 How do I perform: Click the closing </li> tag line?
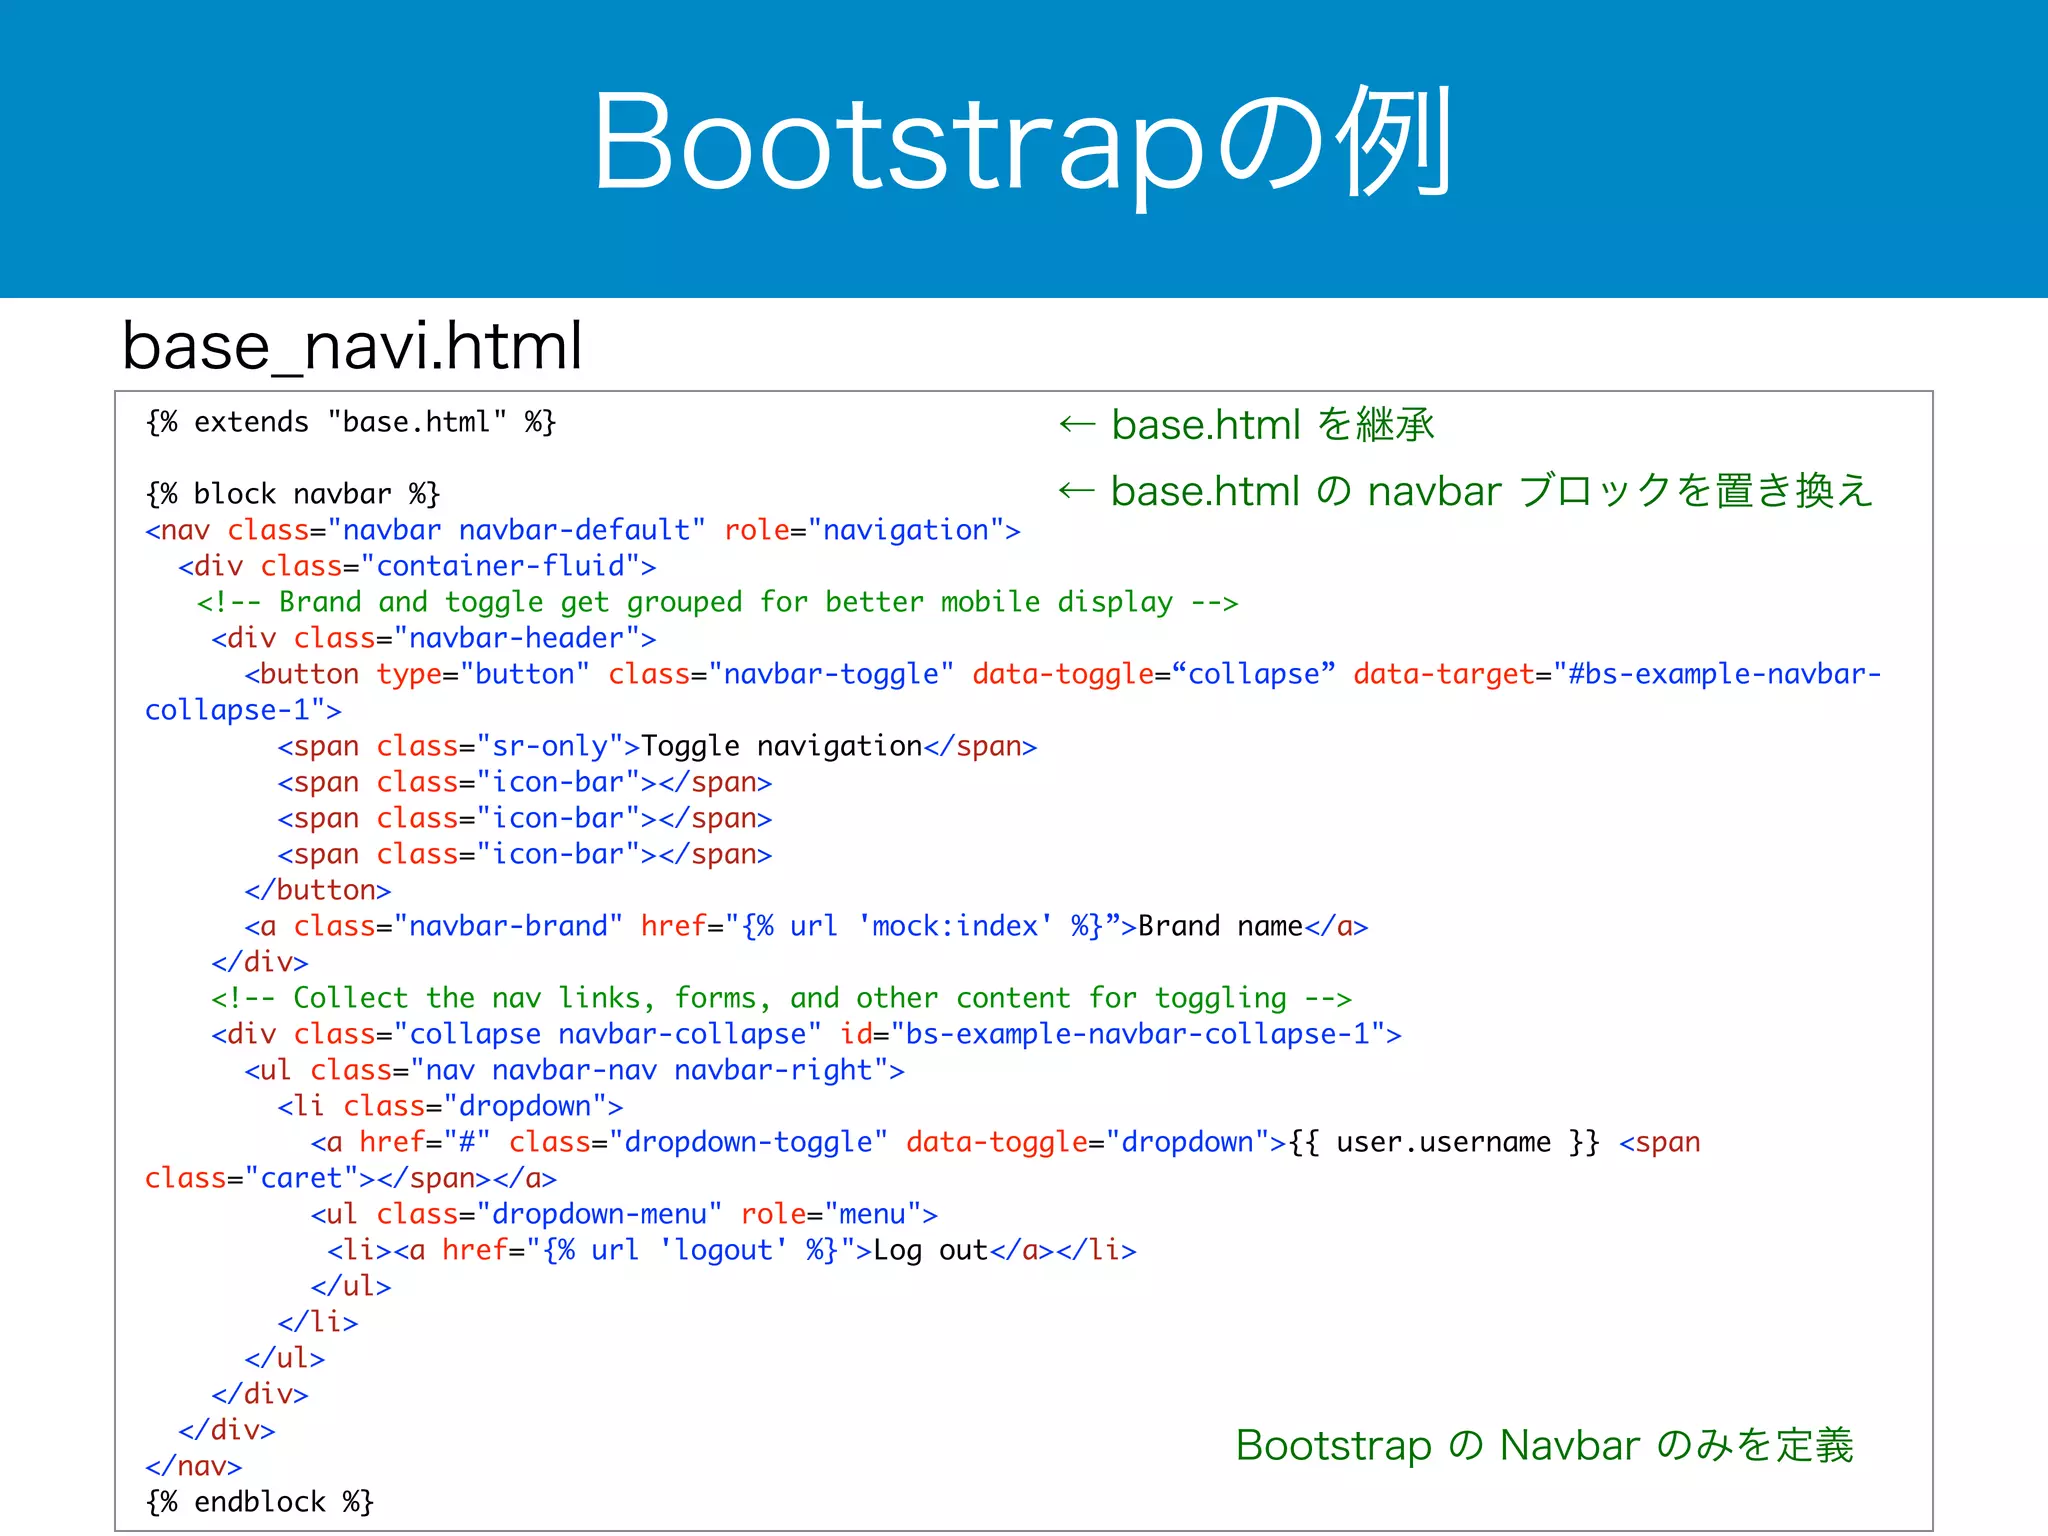[x=318, y=1322]
